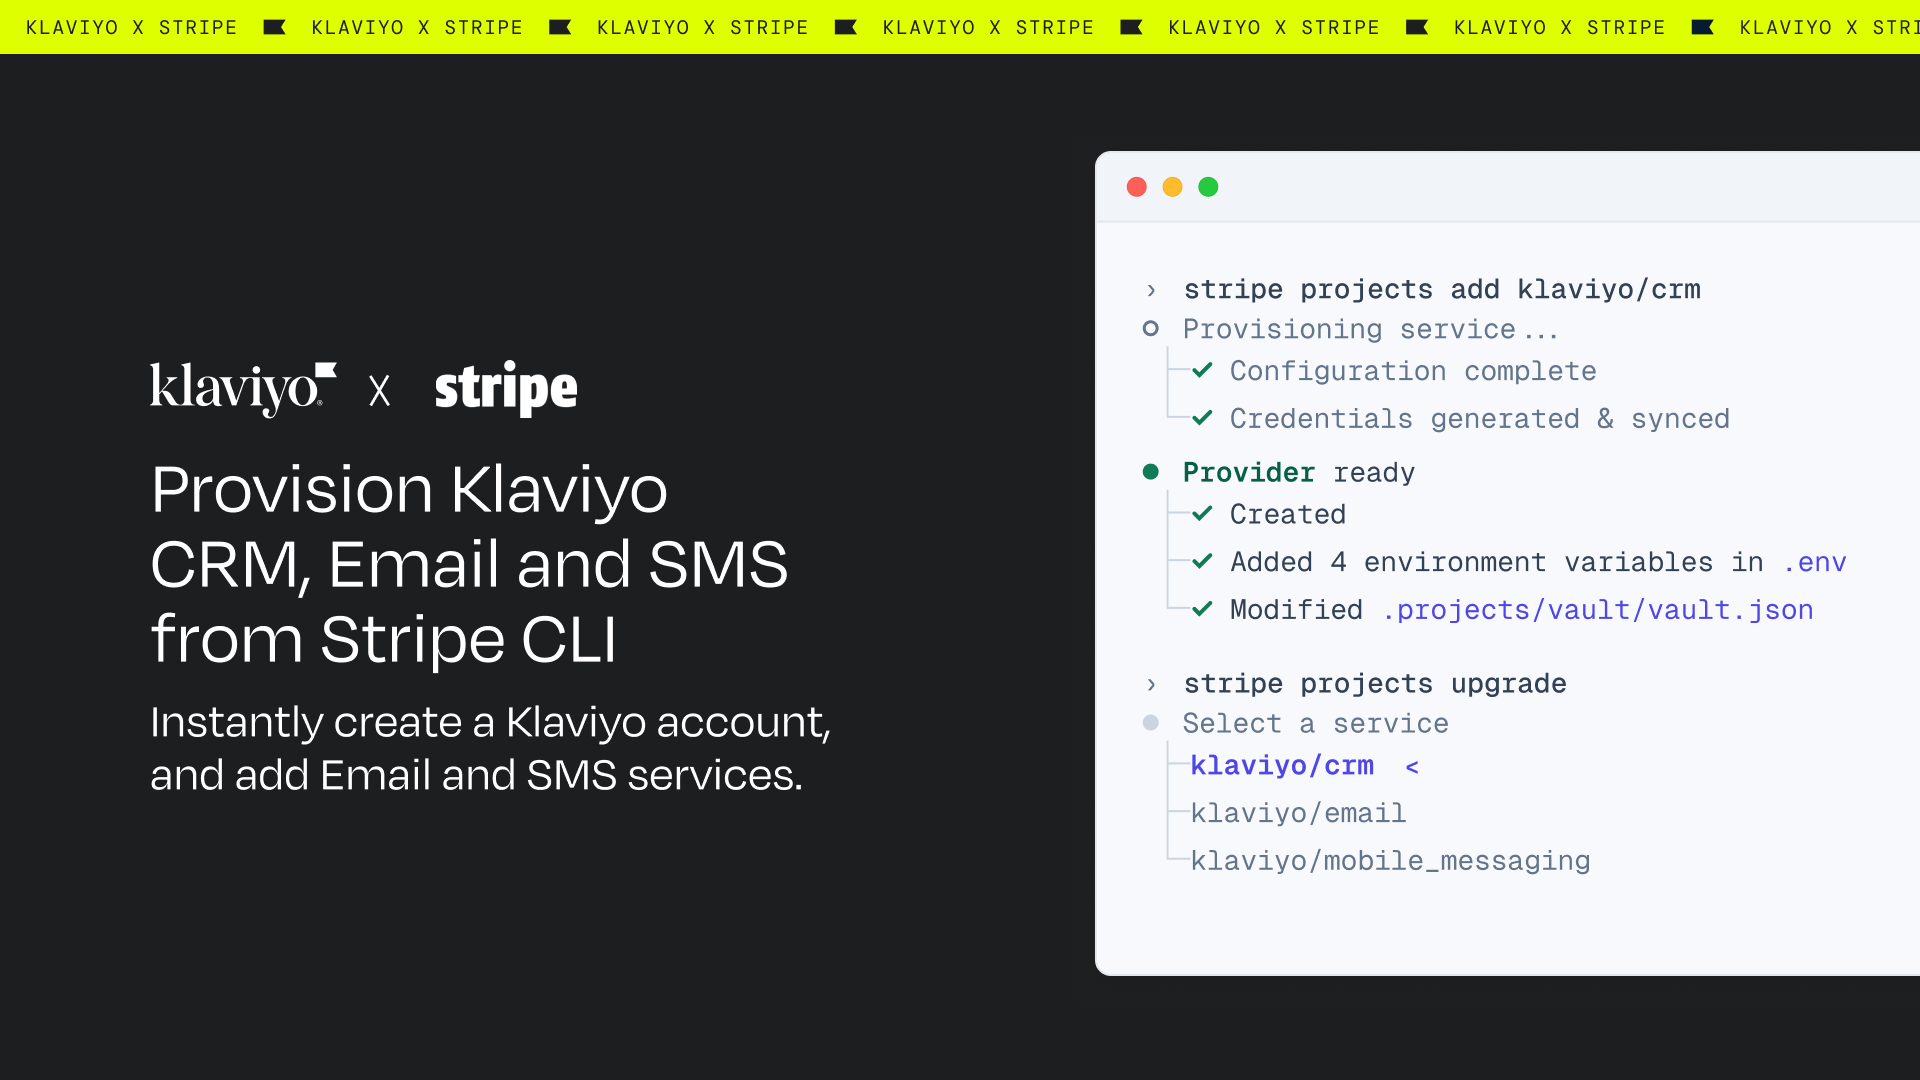Click checkmark next to 'Modified'
The width and height of the screenshot is (1920, 1080).
pos(1202,609)
